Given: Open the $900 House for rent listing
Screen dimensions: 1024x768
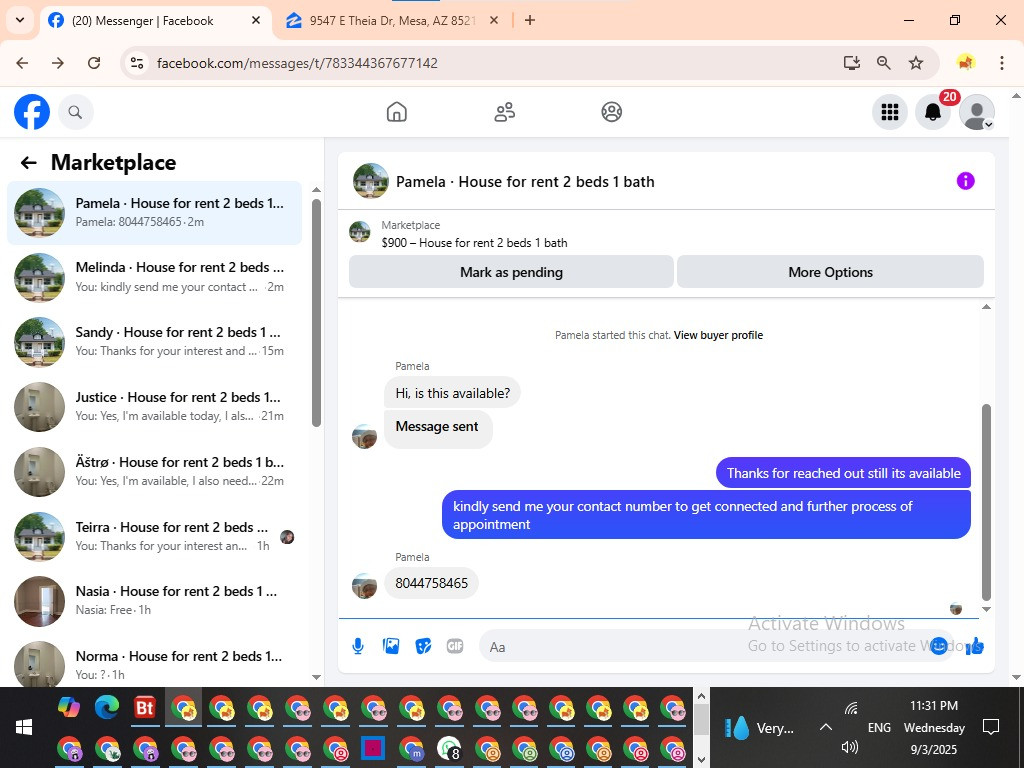Looking at the screenshot, I should (x=474, y=243).
